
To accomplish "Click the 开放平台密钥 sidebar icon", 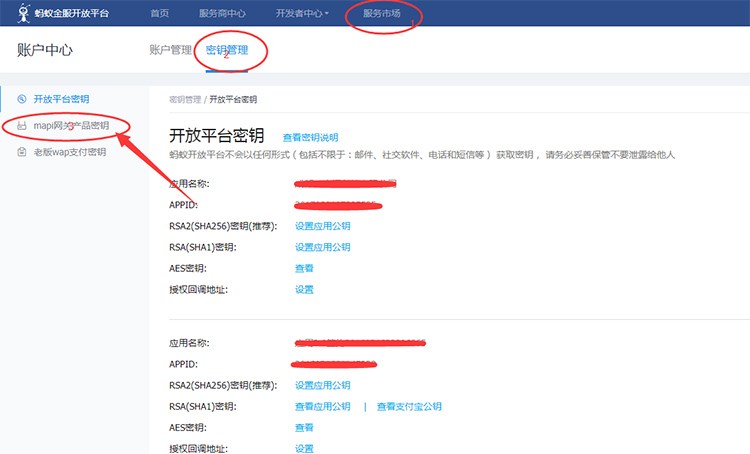I will (22, 99).
